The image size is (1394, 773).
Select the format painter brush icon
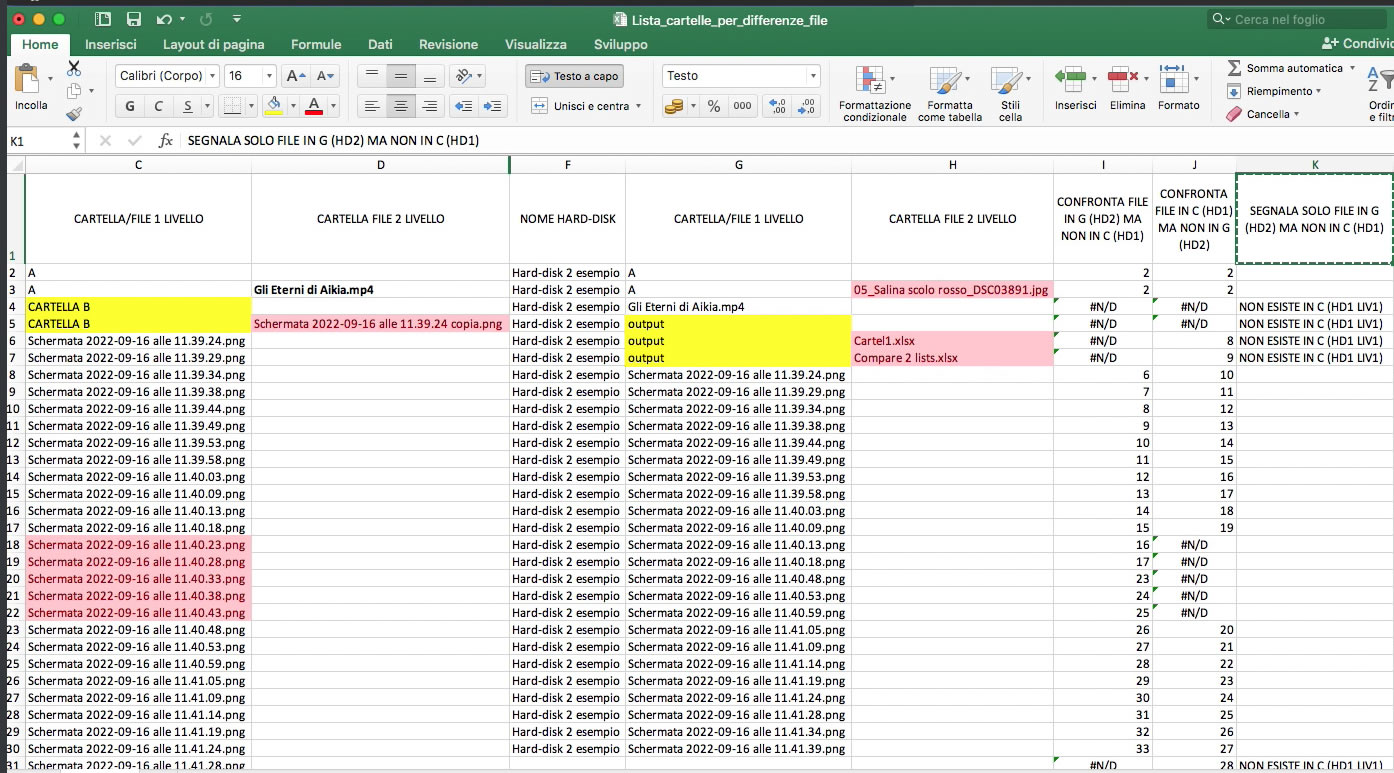74,114
